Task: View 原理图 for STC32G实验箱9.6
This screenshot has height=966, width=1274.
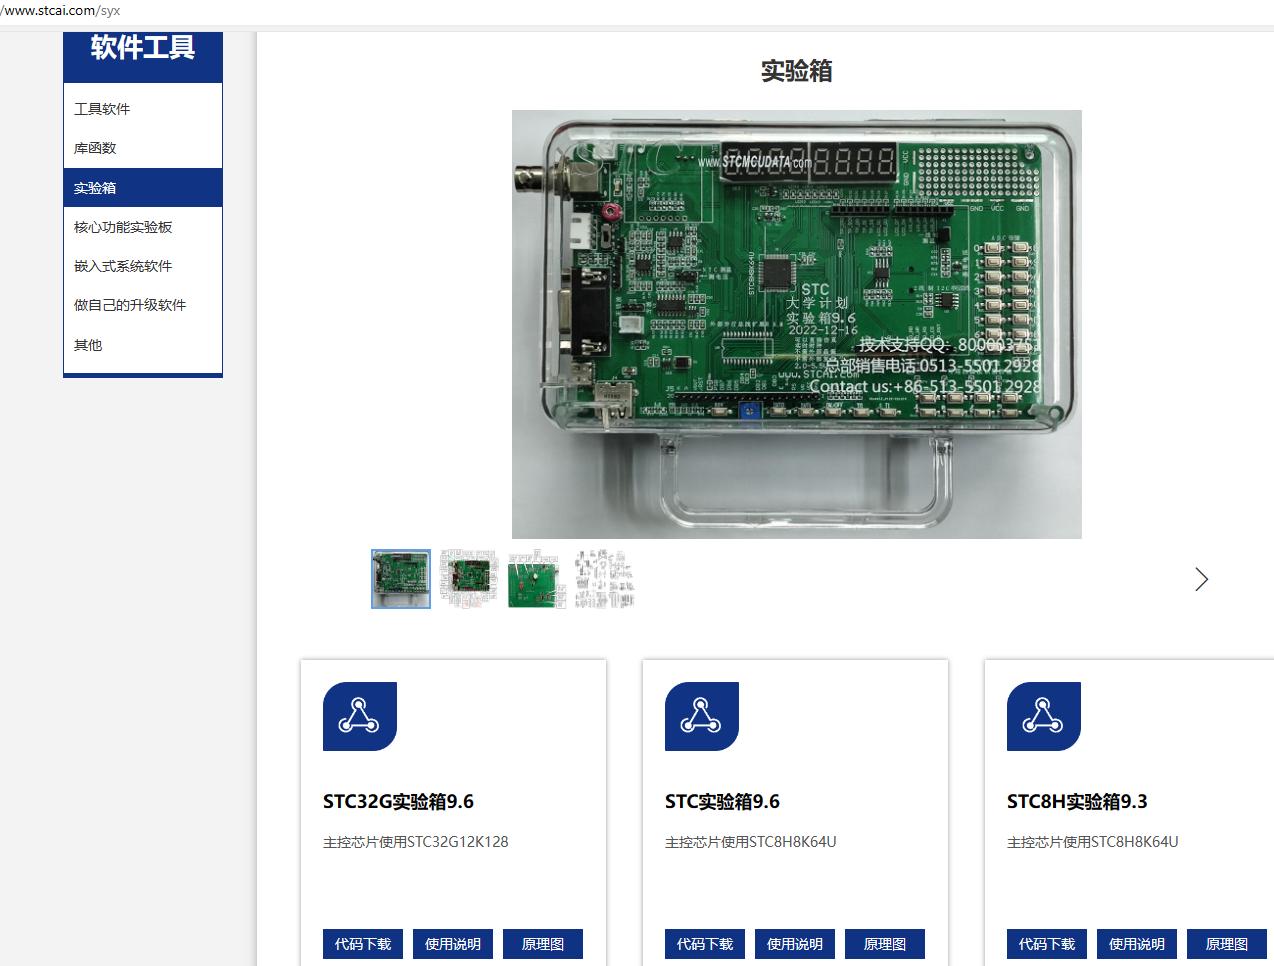Action: [543, 944]
